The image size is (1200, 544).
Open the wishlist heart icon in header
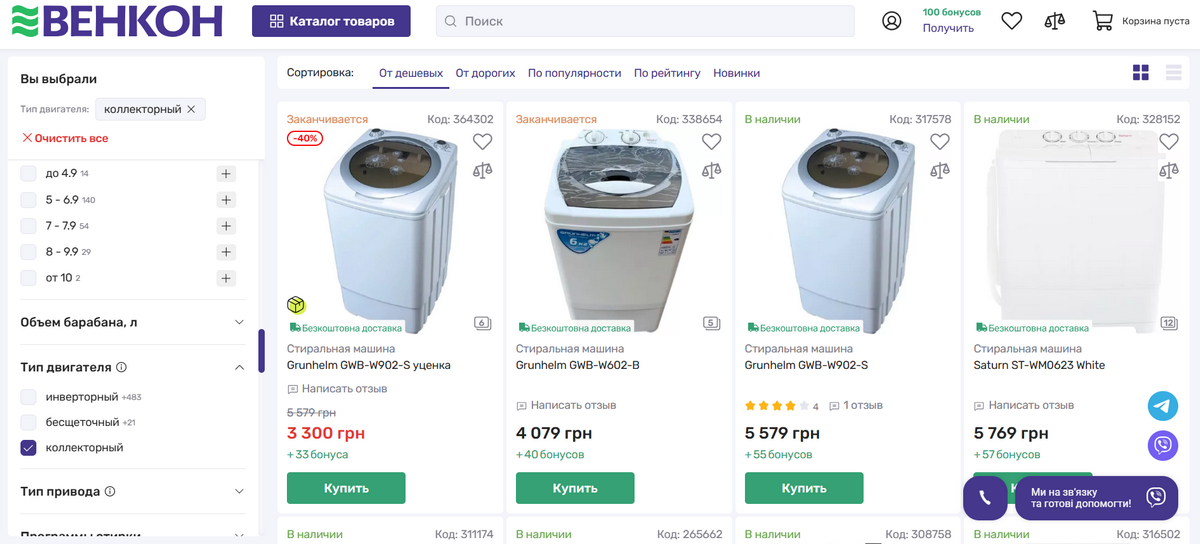click(1012, 21)
